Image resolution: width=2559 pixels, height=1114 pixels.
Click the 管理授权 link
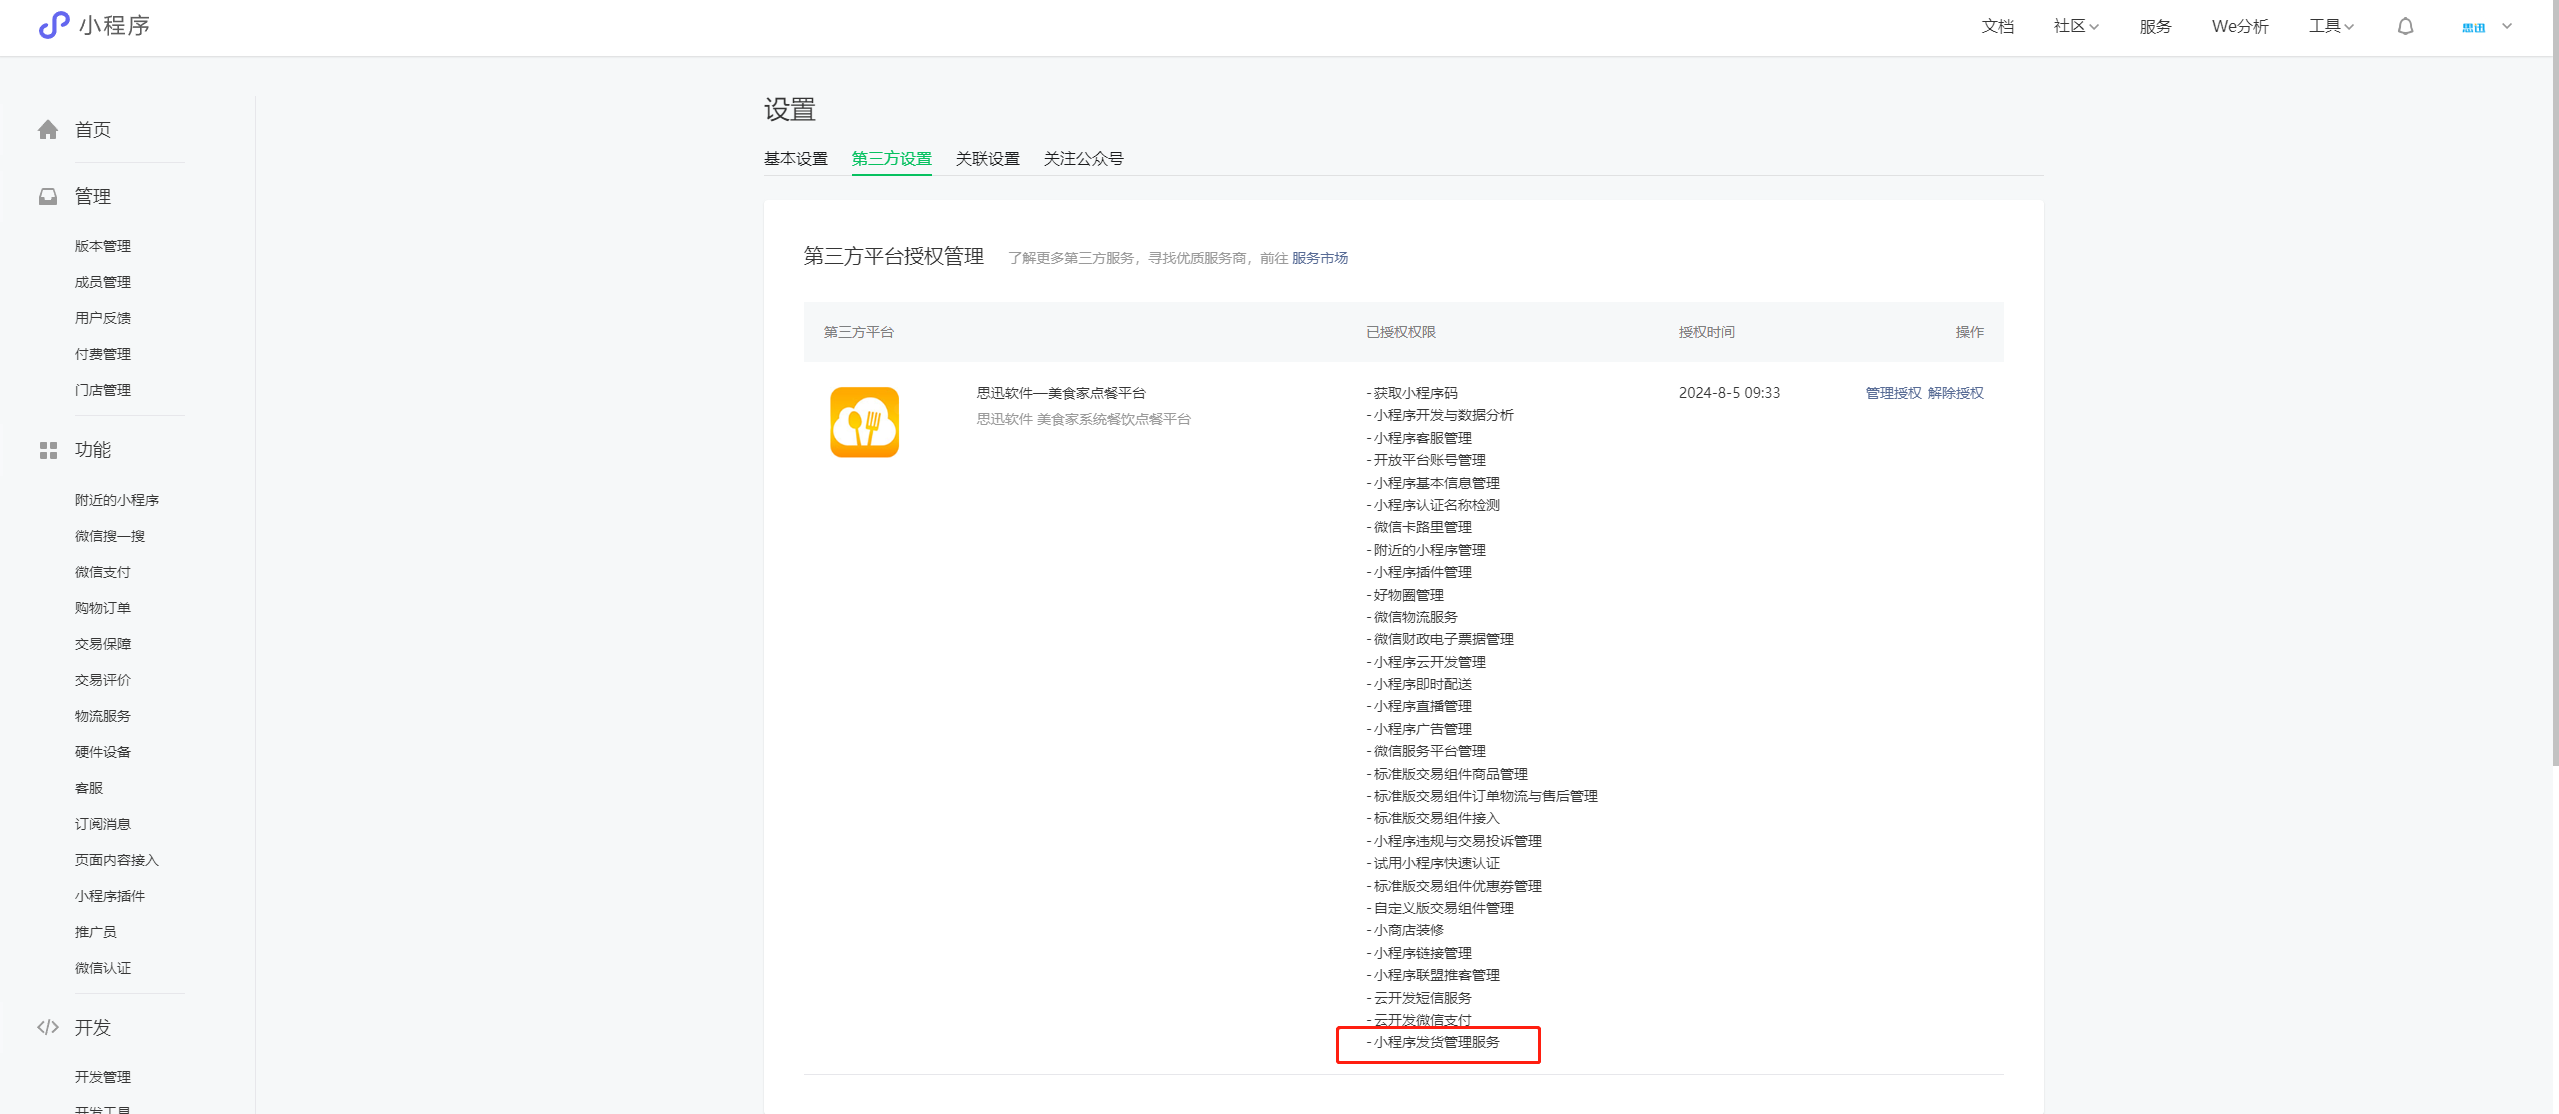click(1893, 393)
